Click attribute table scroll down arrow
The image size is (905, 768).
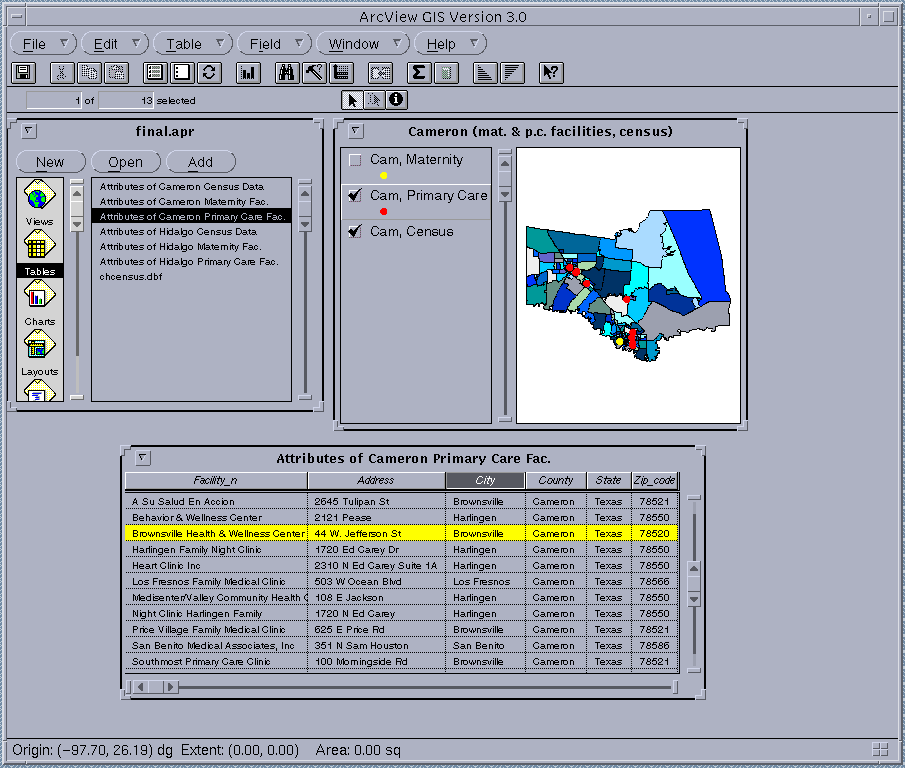(694, 599)
